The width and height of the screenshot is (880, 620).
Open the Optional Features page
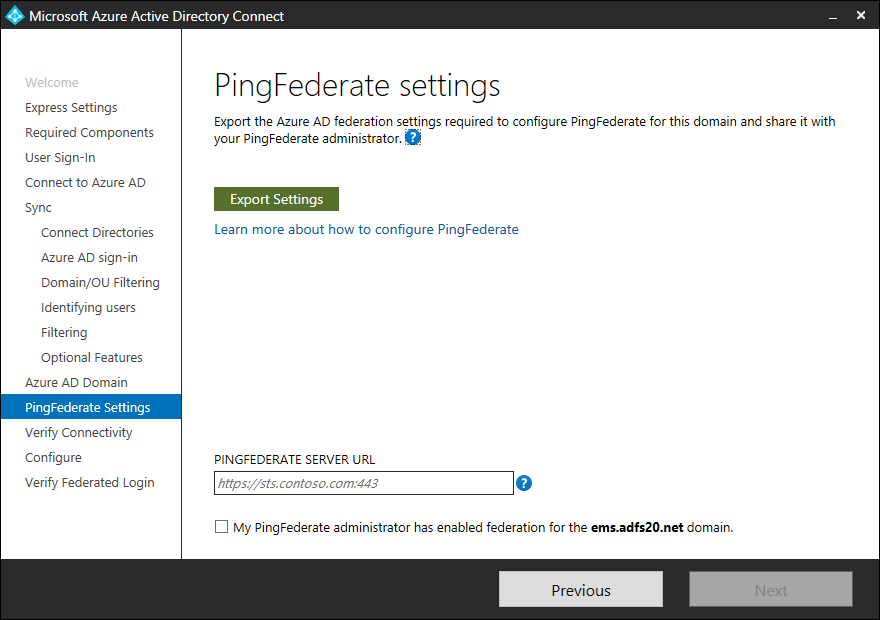tap(92, 357)
